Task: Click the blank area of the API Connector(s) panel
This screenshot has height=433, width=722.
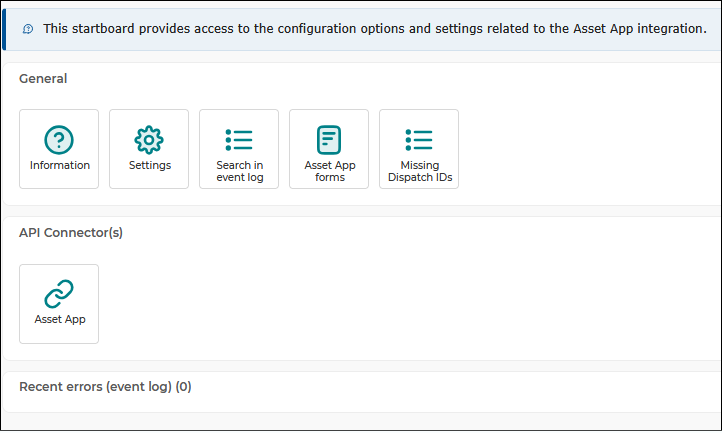Action: 410,304
